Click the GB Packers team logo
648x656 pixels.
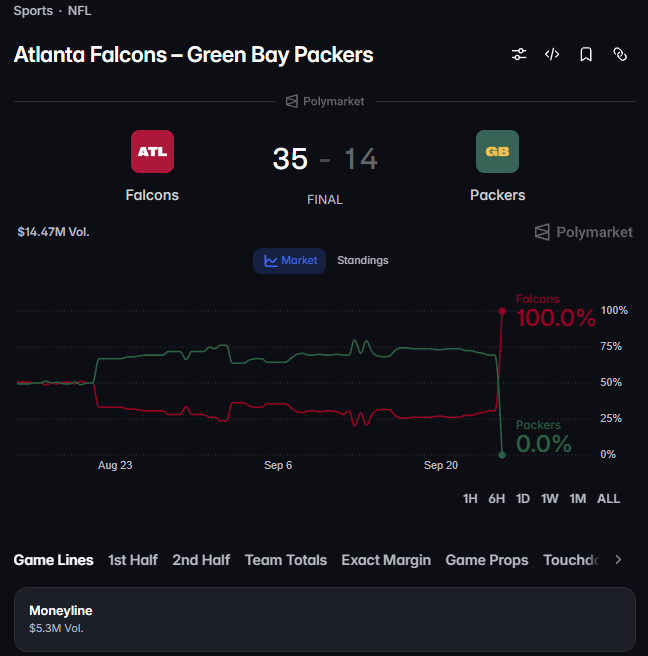tap(497, 151)
